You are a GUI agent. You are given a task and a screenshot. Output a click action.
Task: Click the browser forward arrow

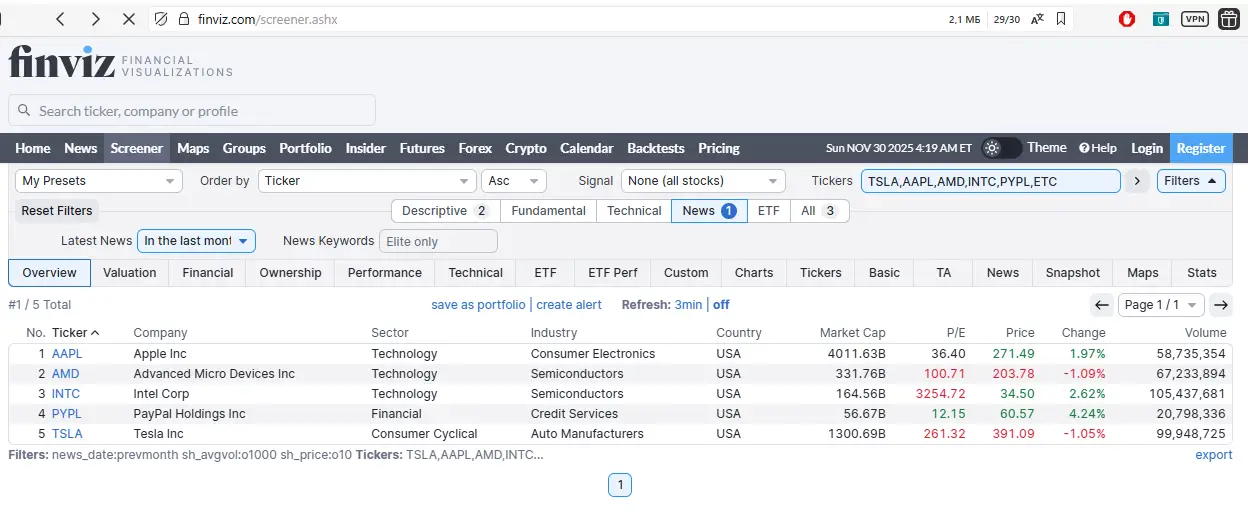point(95,19)
